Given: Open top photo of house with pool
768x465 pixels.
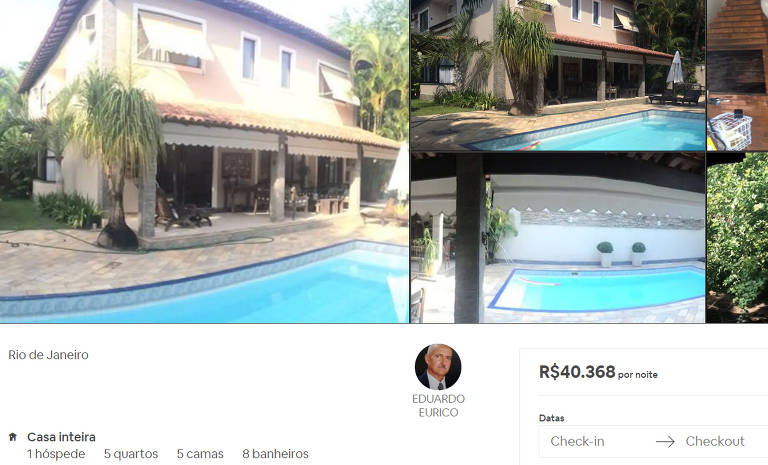Looking at the screenshot, I should click(558, 75).
